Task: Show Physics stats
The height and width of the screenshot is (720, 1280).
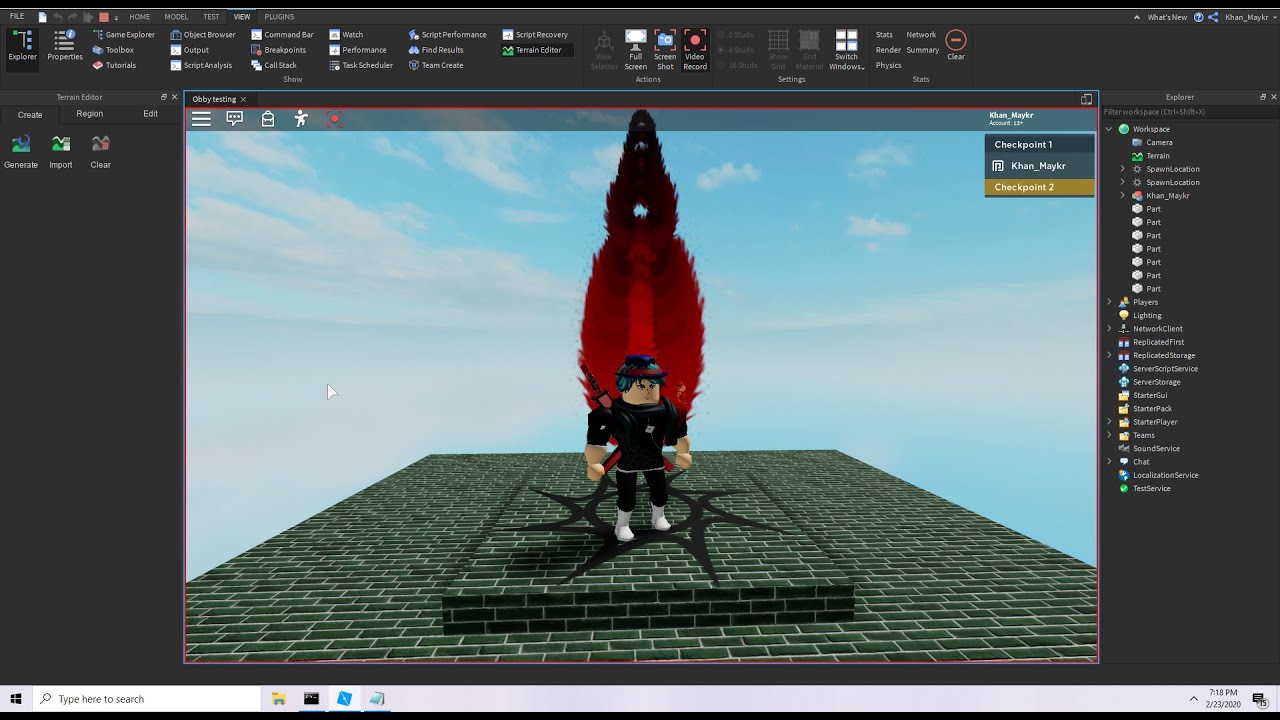Action: (x=888, y=65)
